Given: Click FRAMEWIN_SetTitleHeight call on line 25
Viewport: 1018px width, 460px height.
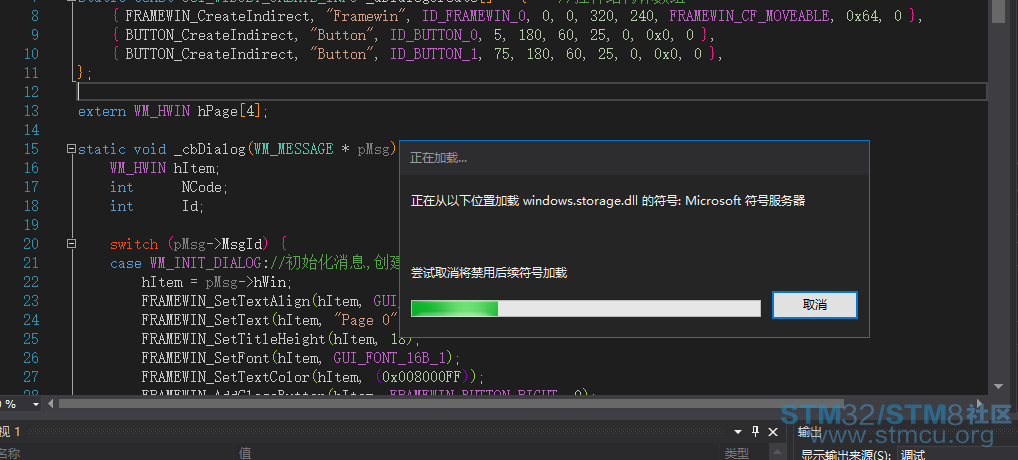Looking at the screenshot, I should [233, 339].
